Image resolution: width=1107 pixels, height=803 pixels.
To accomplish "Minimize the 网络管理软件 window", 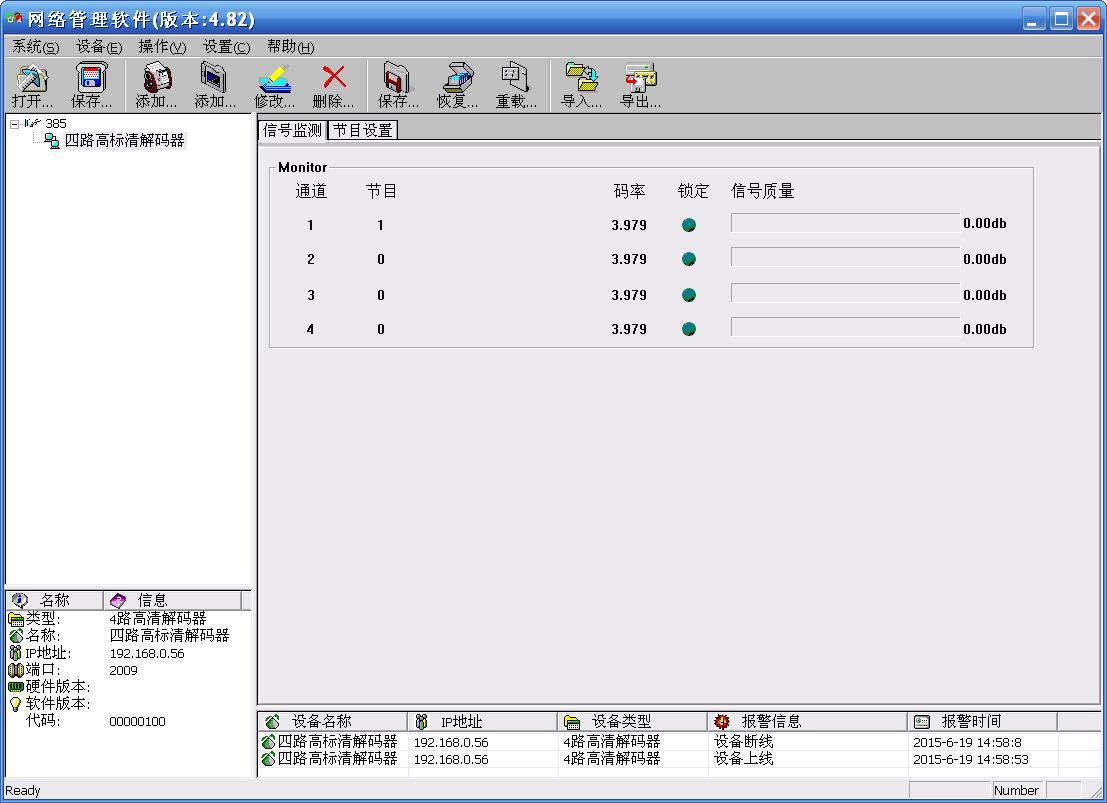I will pos(1034,18).
